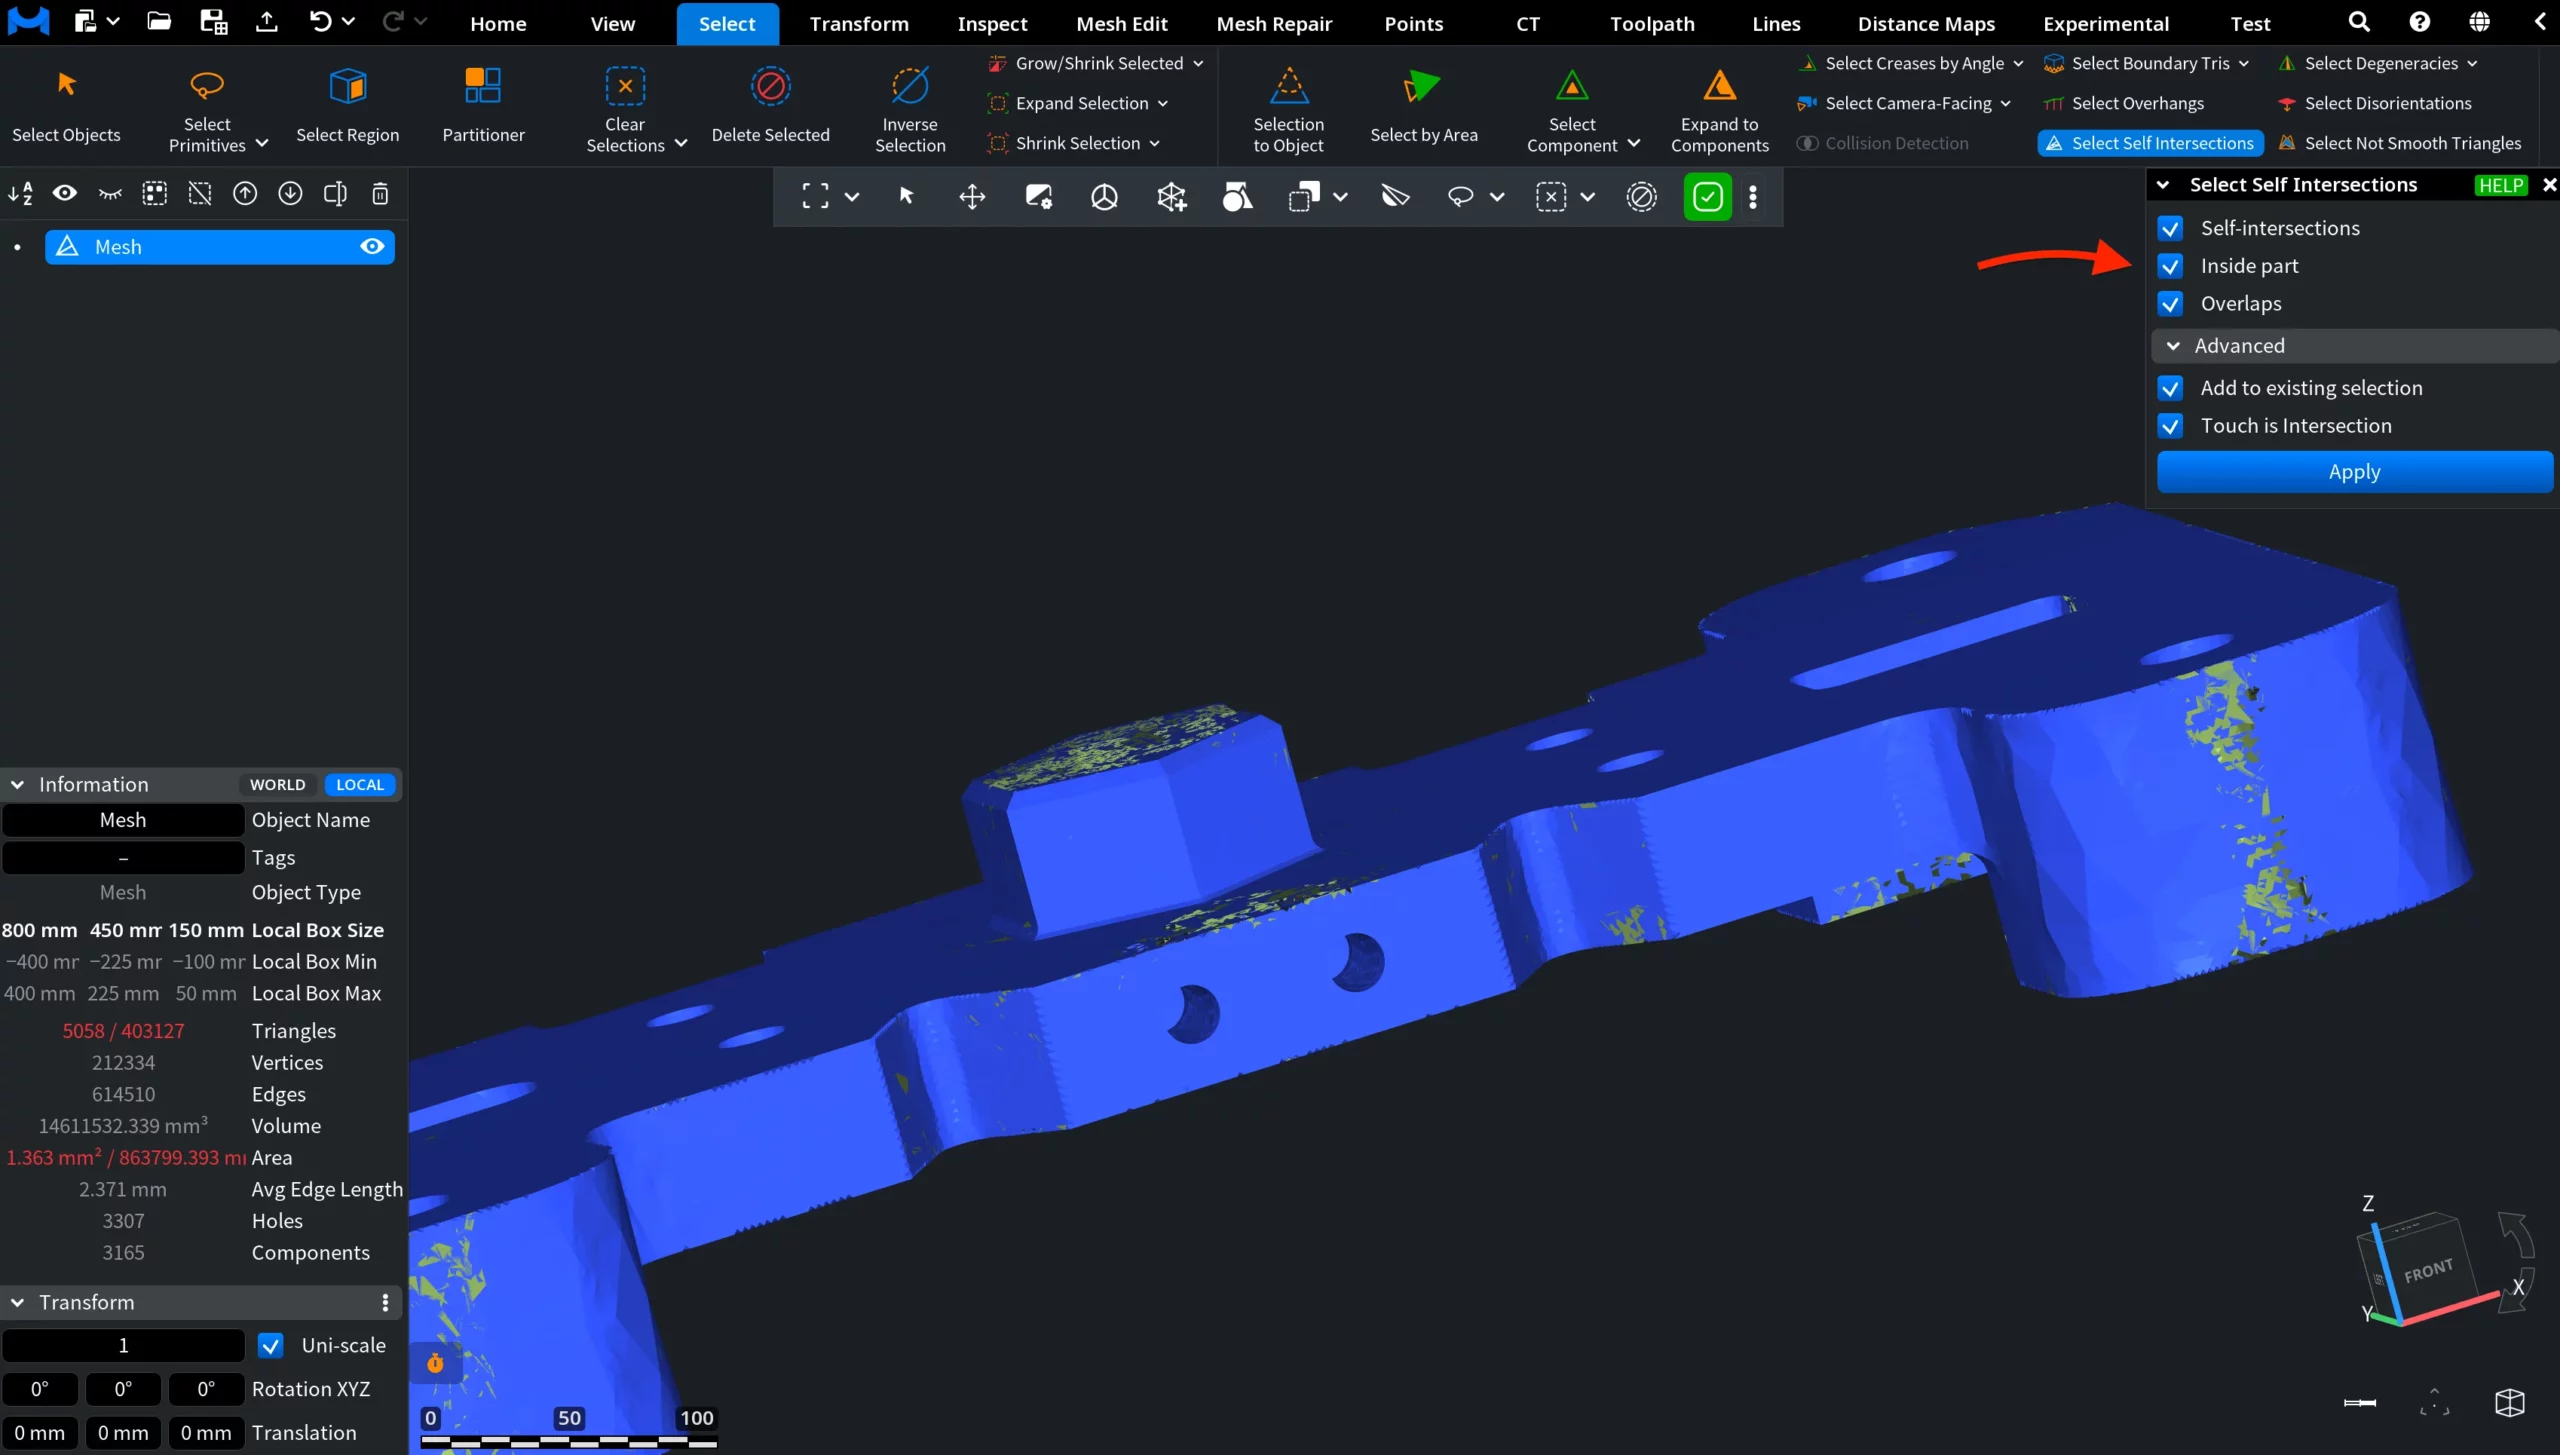
Task: Invert selection with Inverse Selection
Action: coord(910,109)
